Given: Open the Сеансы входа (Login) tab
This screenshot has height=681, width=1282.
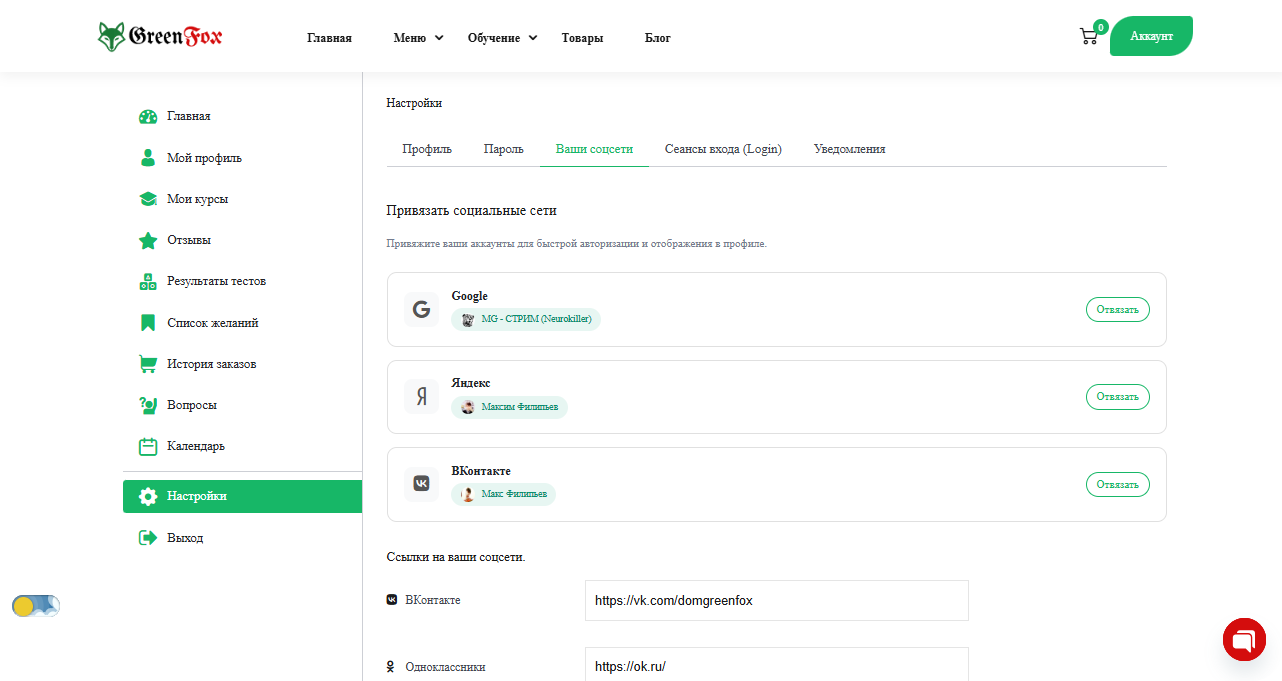Looking at the screenshot, I should [x=723, y=149].
